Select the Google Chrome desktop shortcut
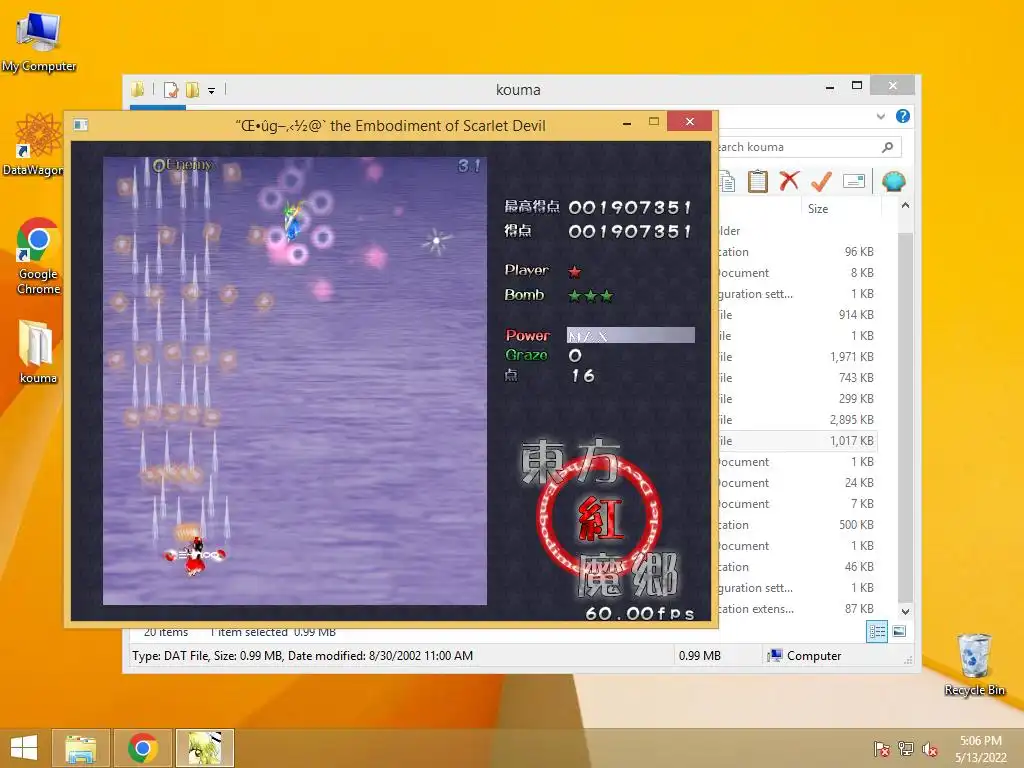Screen dimensions: 1024x768 (39, 256)
